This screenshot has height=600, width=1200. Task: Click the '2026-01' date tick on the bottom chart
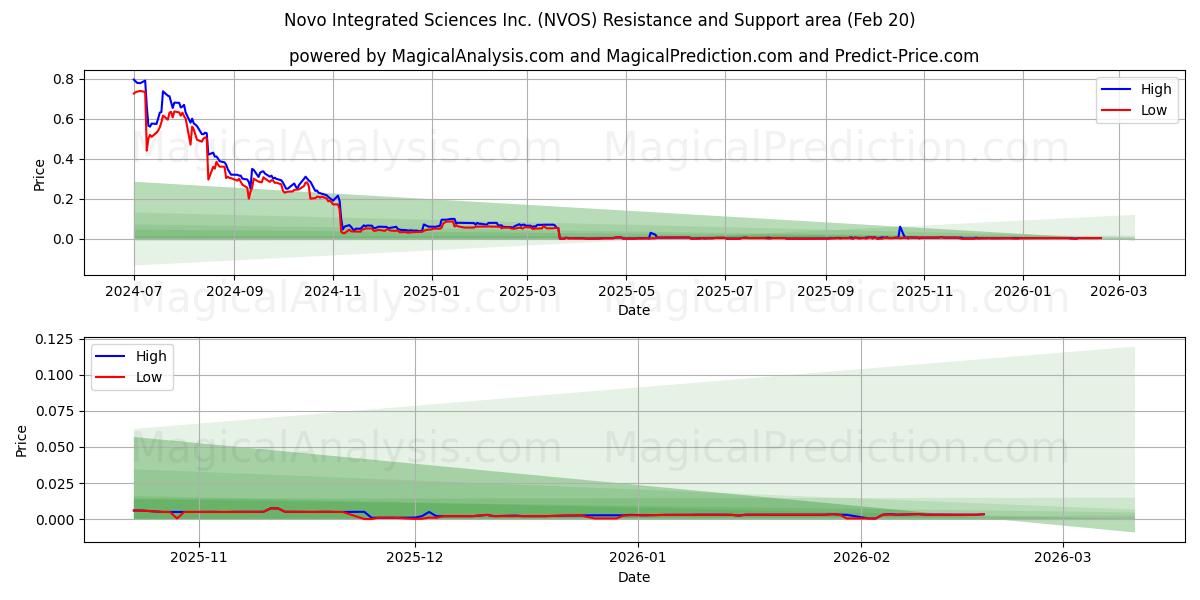(x=638, y=560)
